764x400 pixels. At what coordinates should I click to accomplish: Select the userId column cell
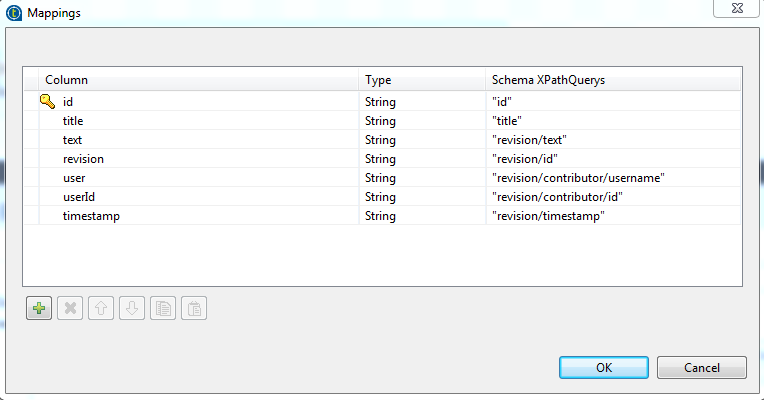199,196
